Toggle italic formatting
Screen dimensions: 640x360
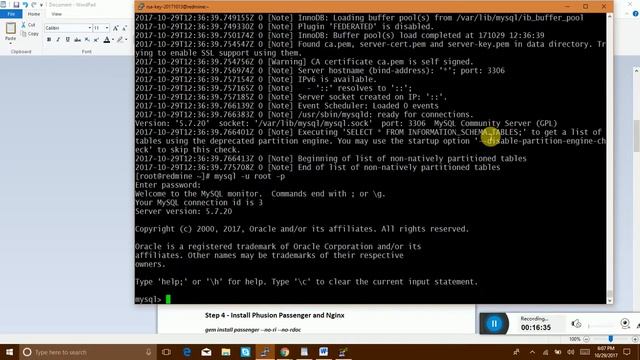coord(58,40)
